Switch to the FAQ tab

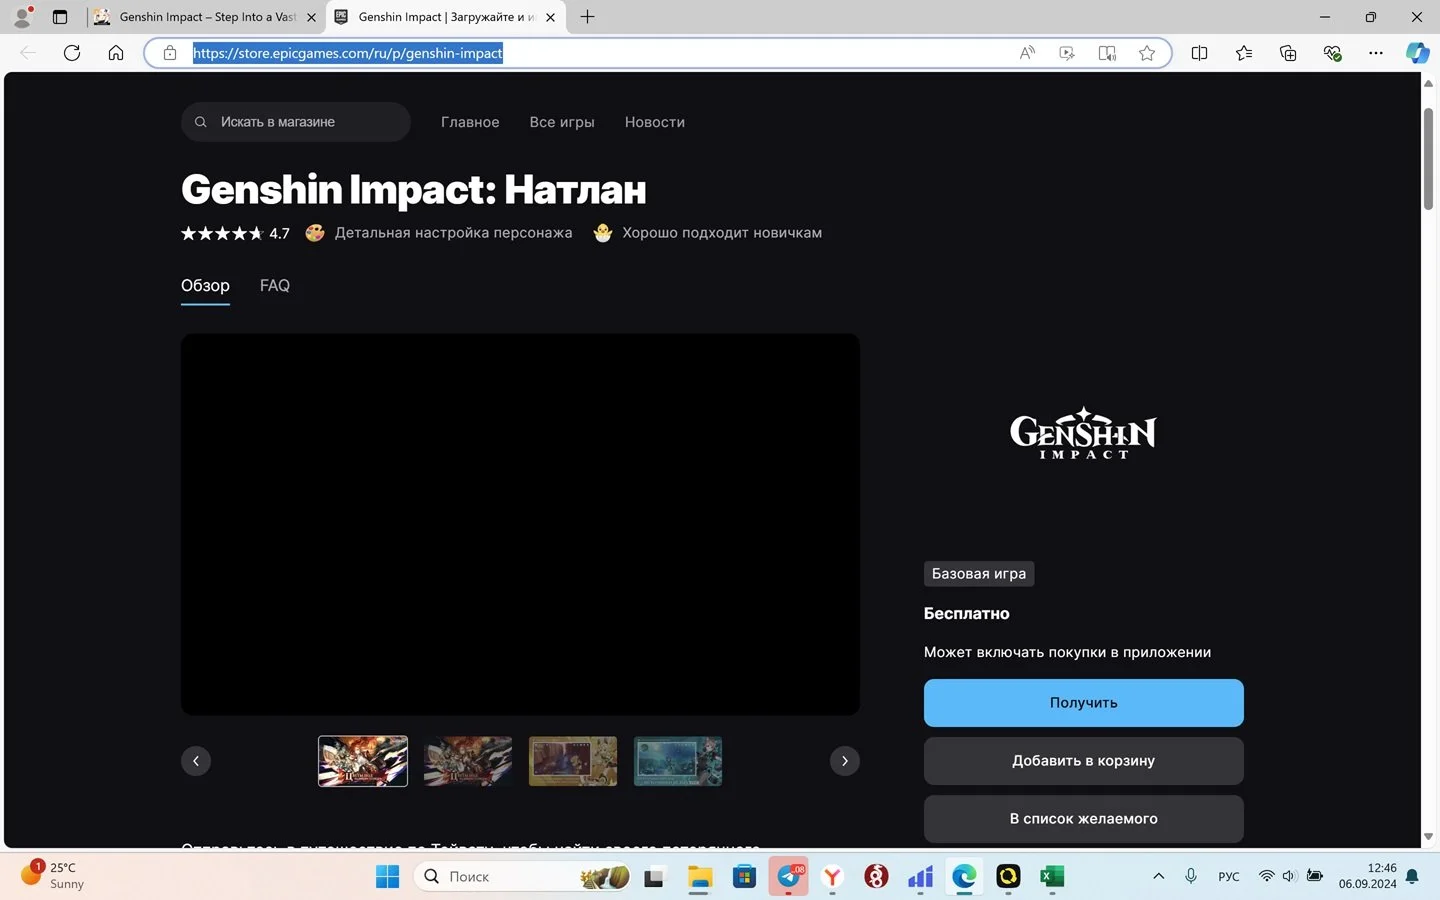275,286
